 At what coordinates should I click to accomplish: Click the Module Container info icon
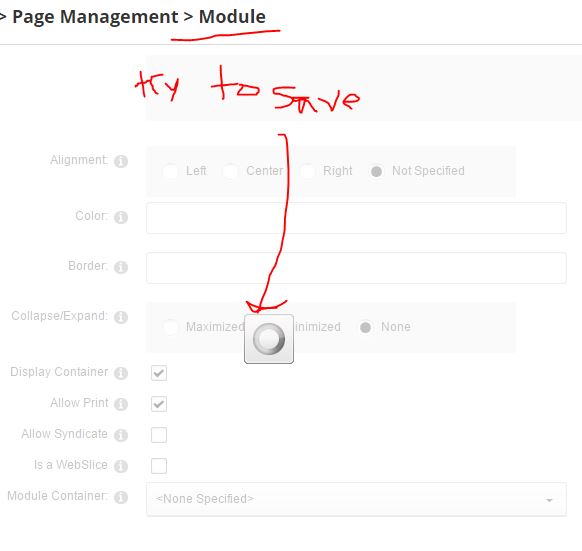point(121,497)
